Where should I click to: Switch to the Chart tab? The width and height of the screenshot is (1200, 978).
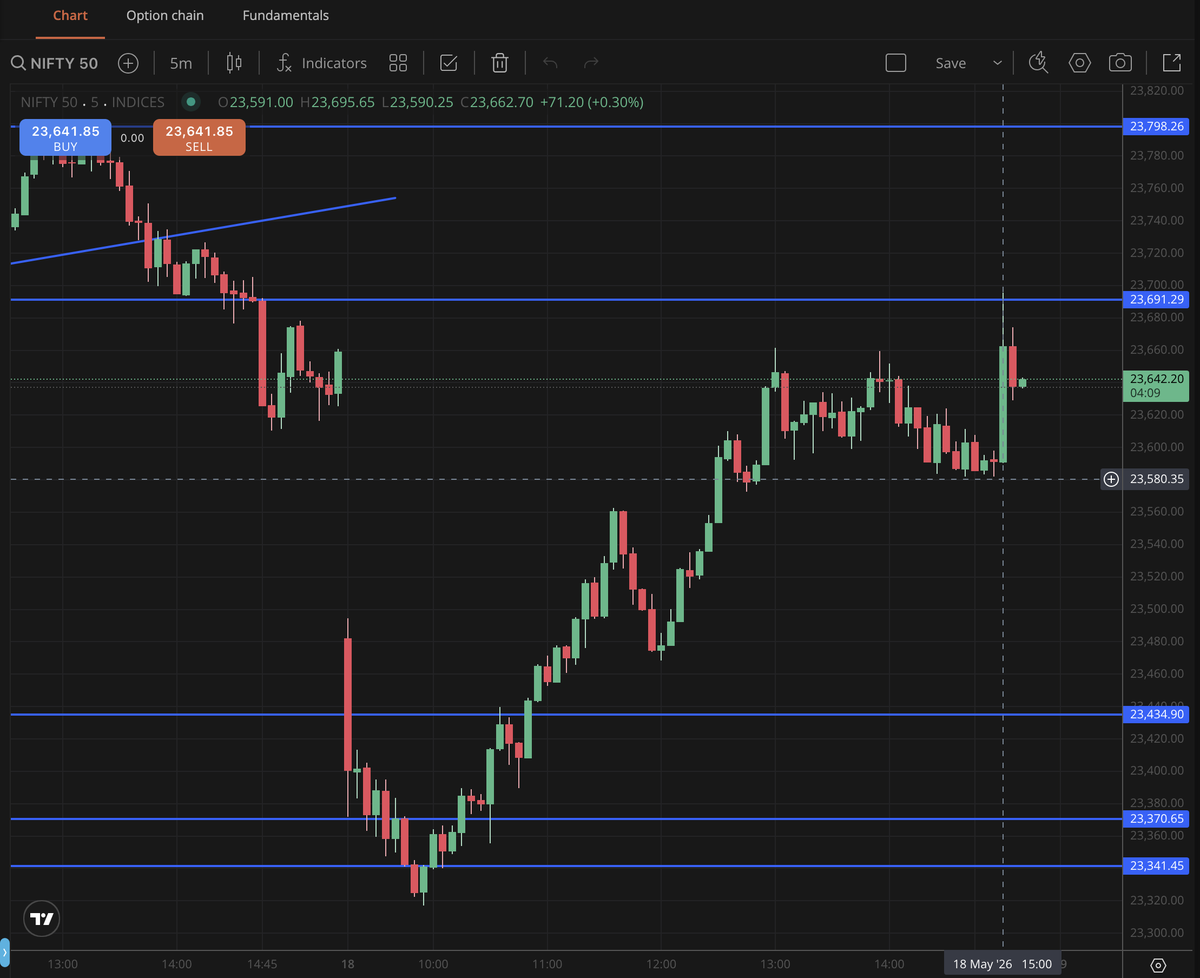coord(70,15)
